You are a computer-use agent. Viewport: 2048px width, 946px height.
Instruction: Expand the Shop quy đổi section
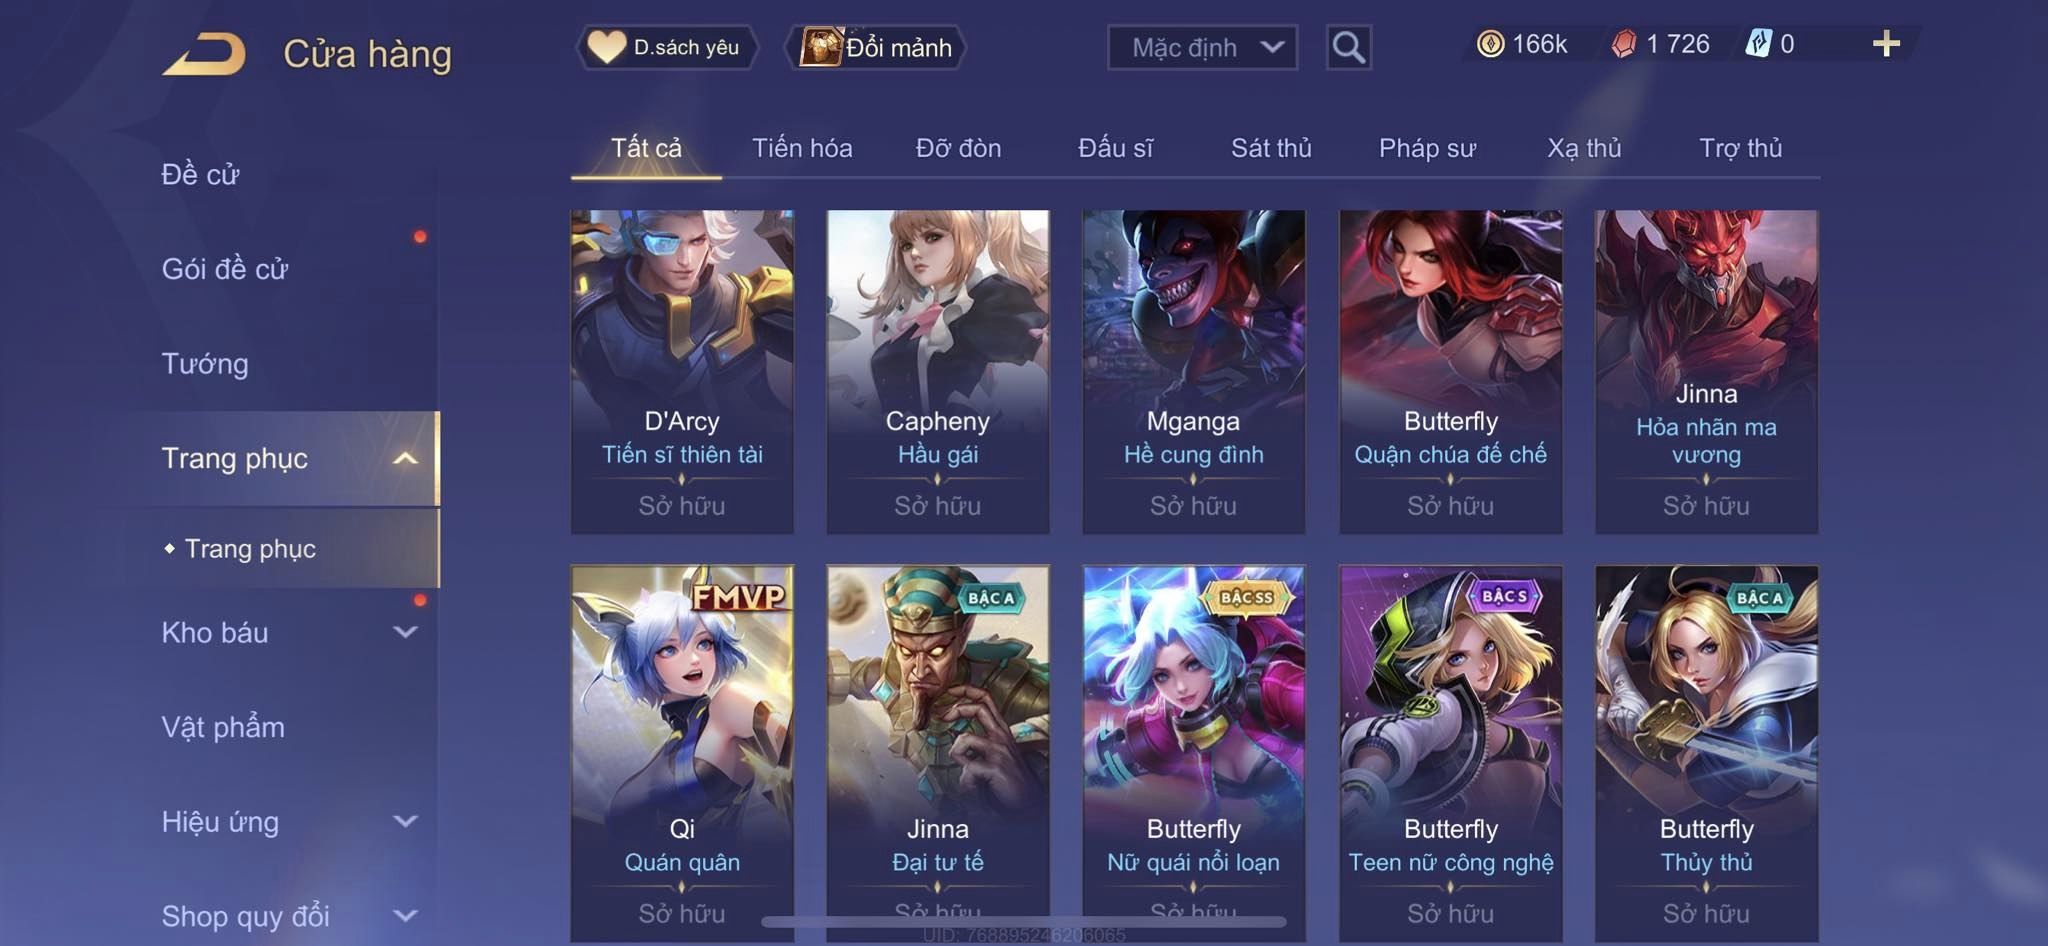(405, 915)
